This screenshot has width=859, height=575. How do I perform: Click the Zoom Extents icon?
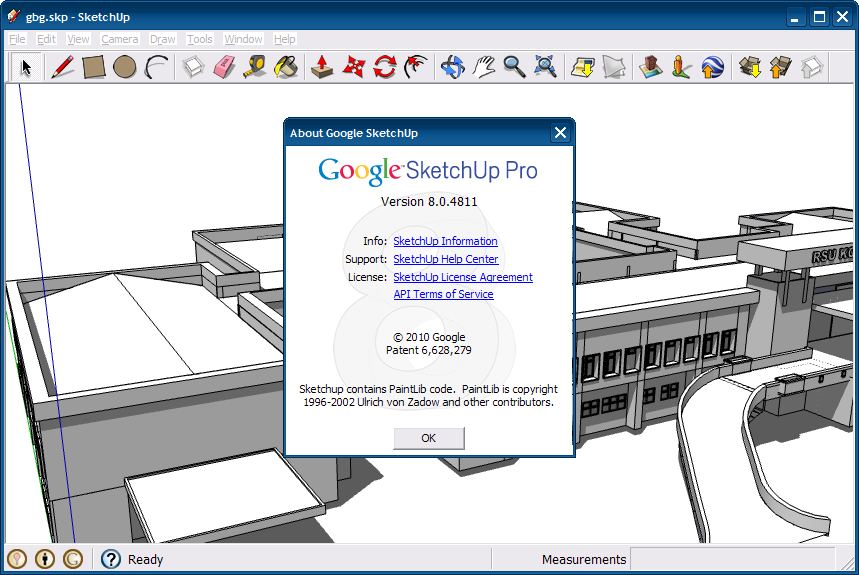pos(546,67)
